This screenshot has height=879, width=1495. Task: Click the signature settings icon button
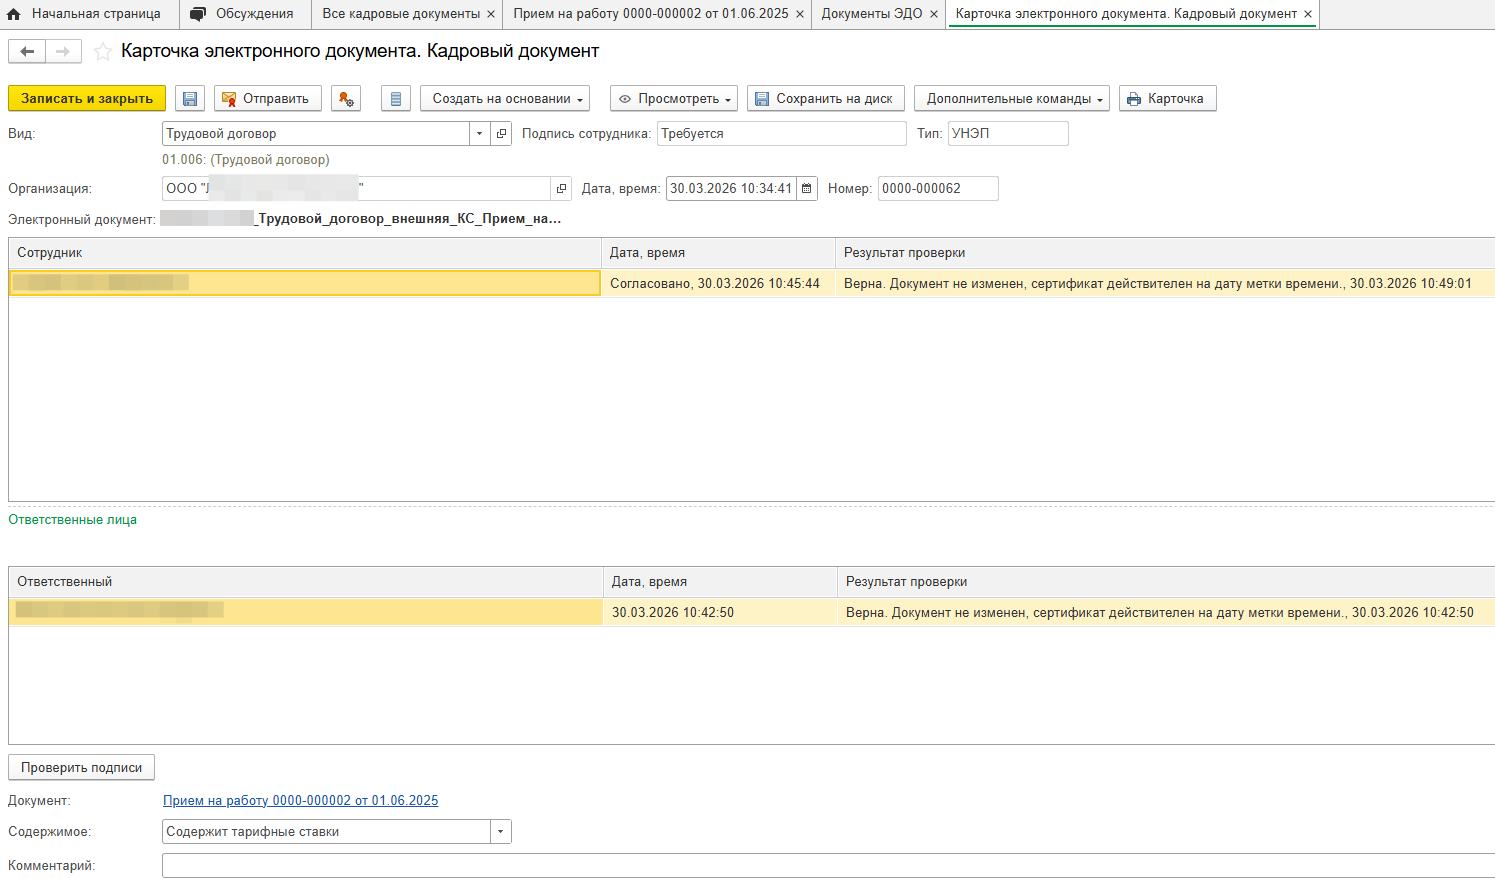tap(345, 99)
